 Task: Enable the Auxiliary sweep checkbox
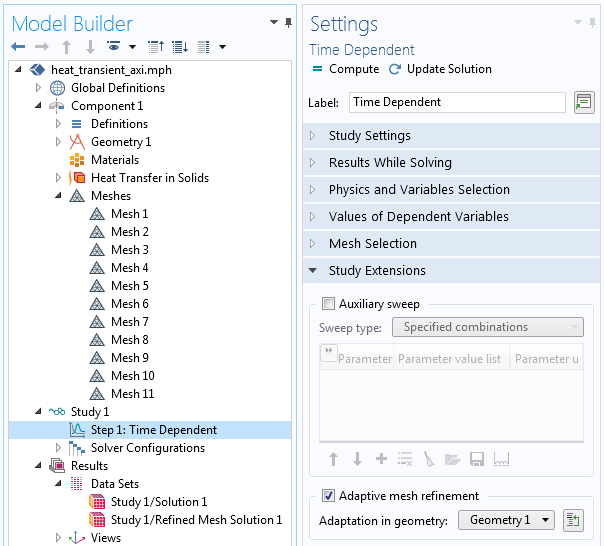(x=329, y=304)
